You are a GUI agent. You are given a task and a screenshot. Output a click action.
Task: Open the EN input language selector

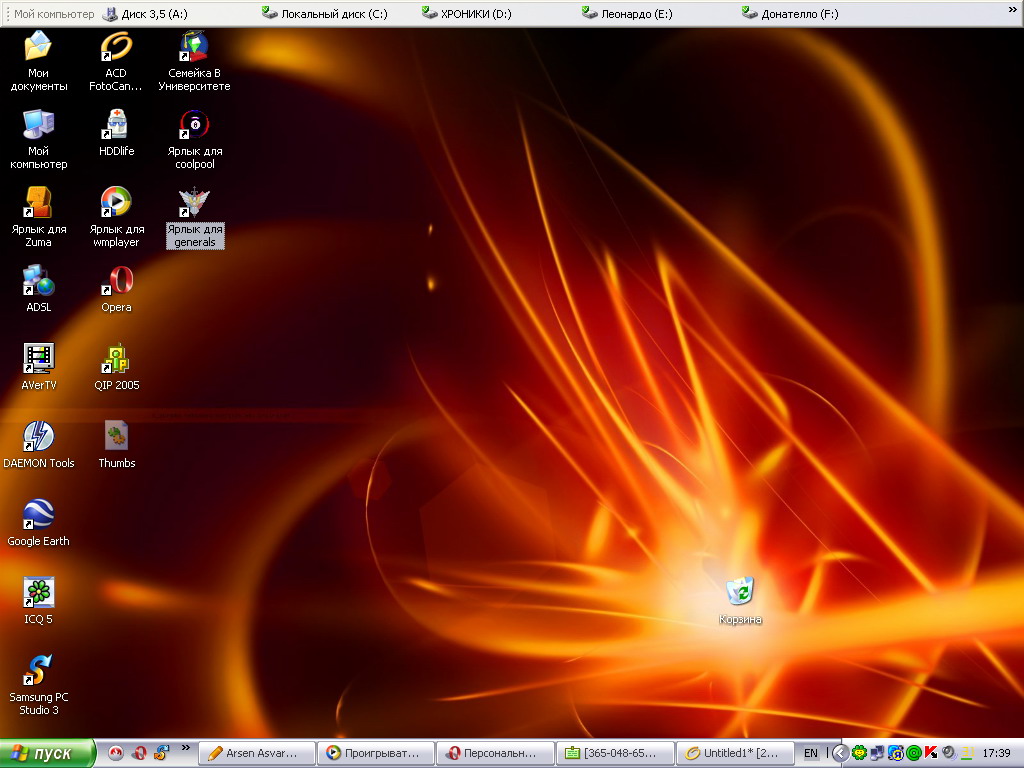810,753
